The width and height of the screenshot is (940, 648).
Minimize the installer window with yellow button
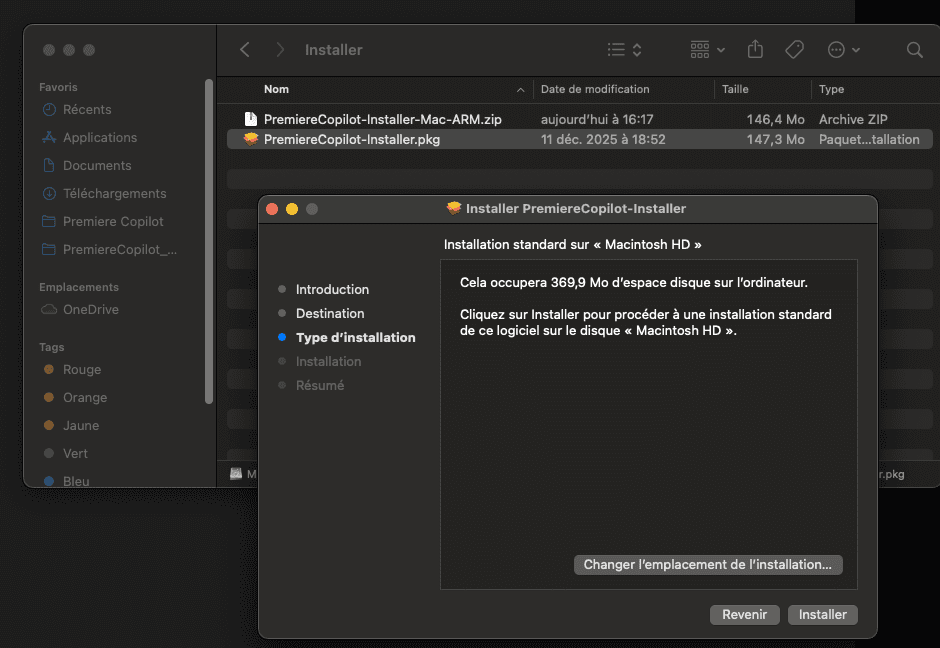(x=292, y=209)
